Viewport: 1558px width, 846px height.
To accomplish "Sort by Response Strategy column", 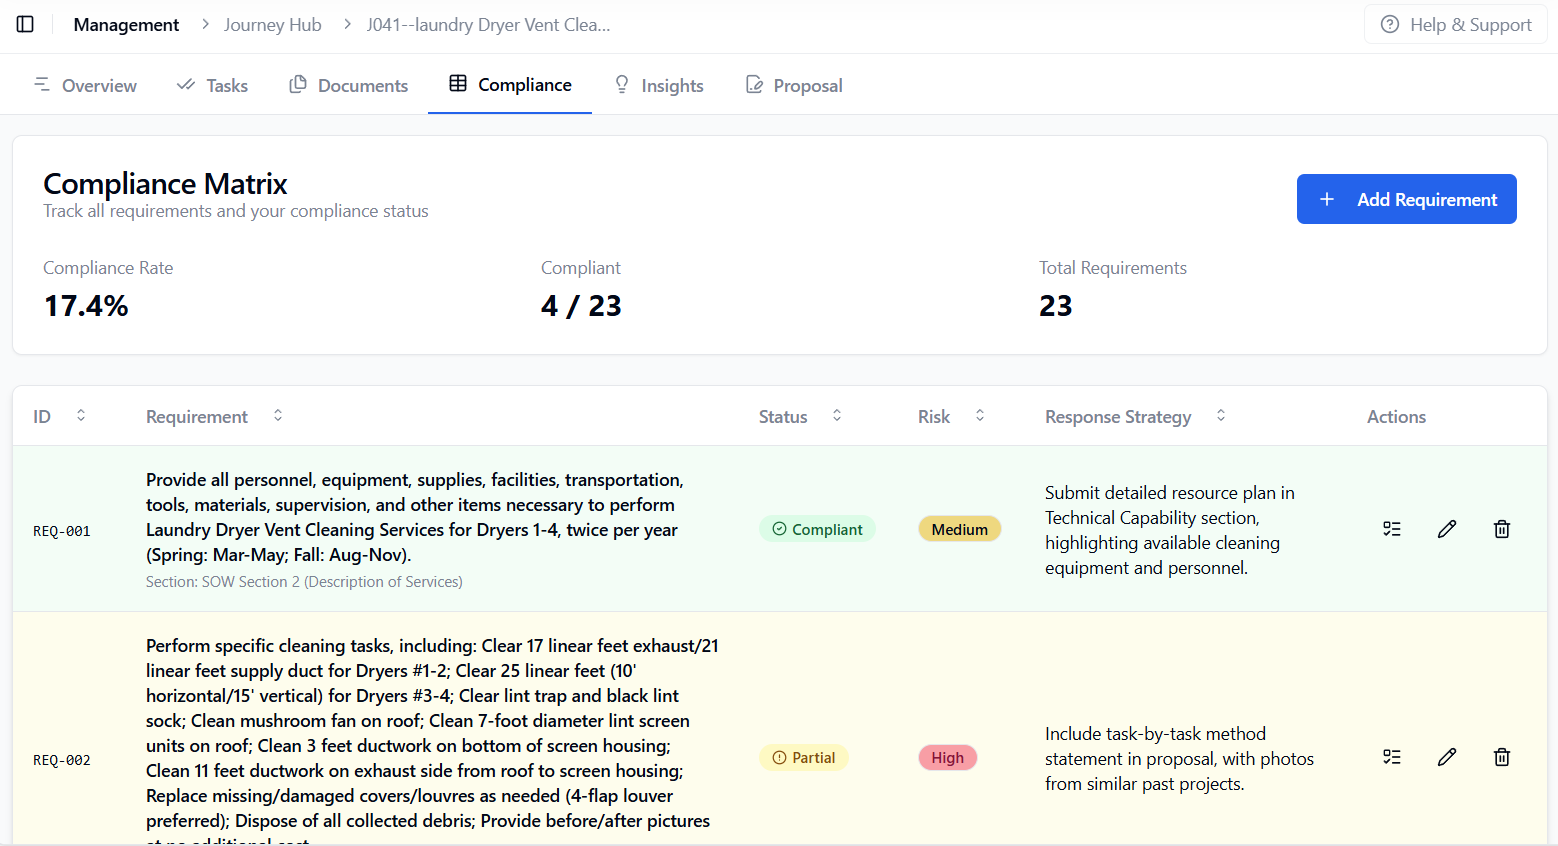I will [1220, 415].
